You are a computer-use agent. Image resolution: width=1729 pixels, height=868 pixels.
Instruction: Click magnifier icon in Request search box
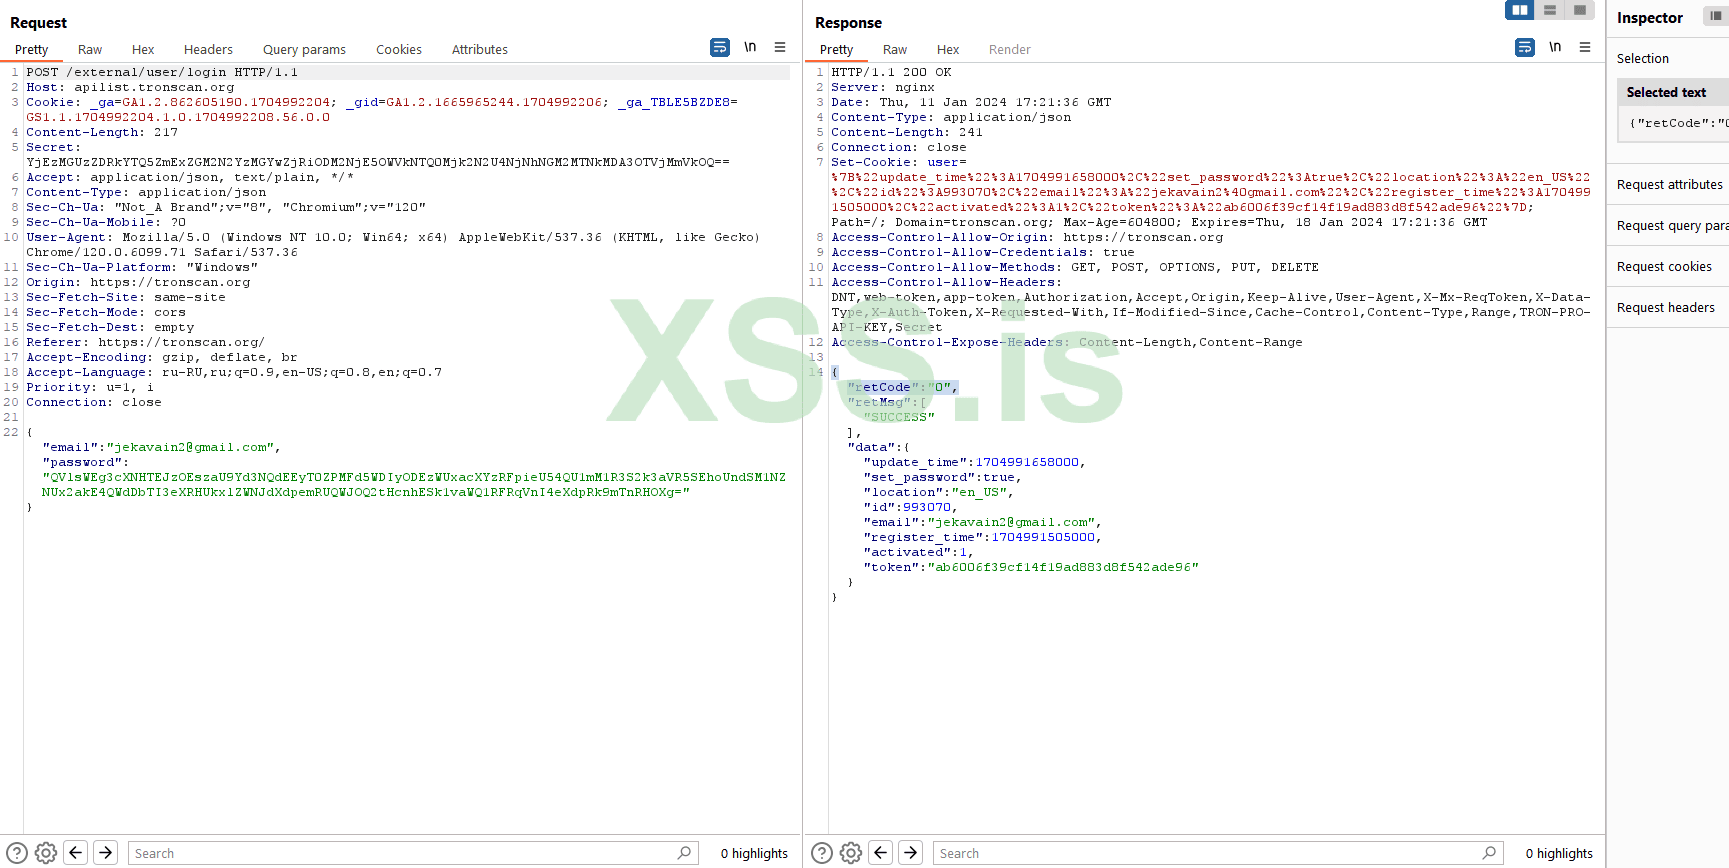[684, 853]
